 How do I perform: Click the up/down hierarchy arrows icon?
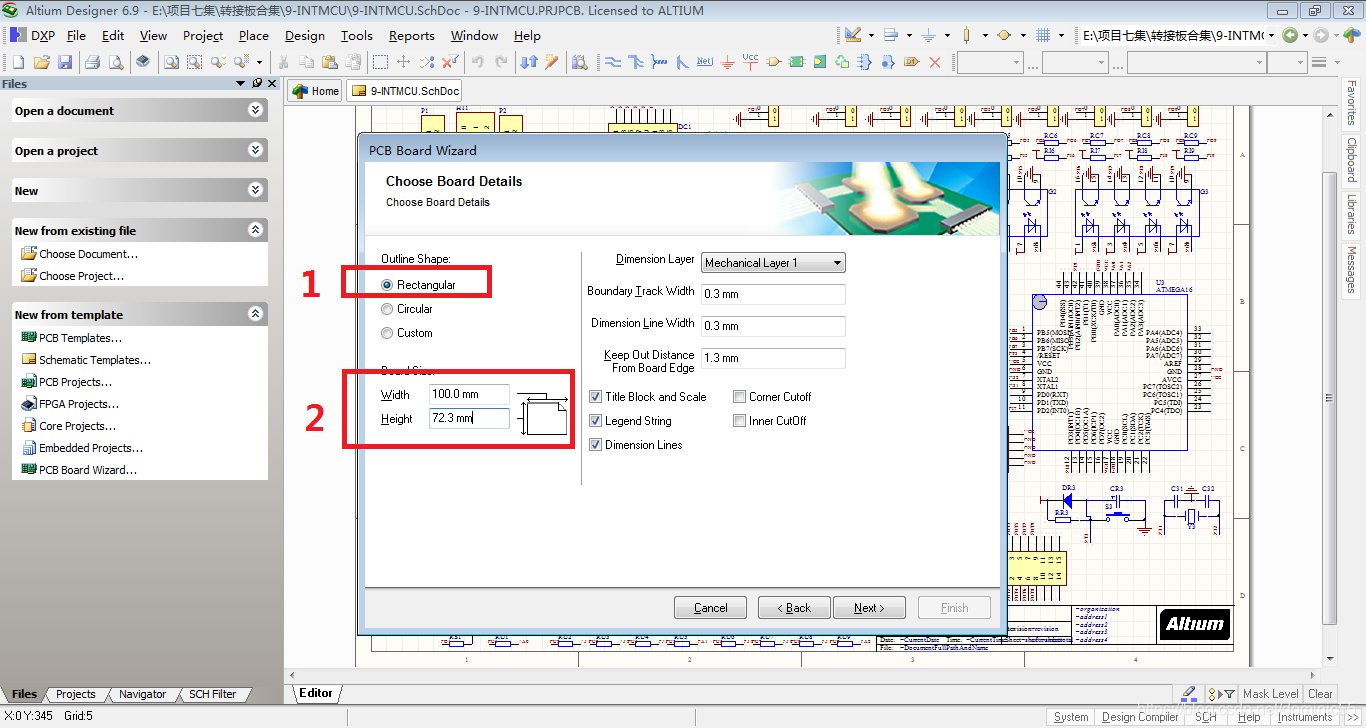tap(529, 62)
